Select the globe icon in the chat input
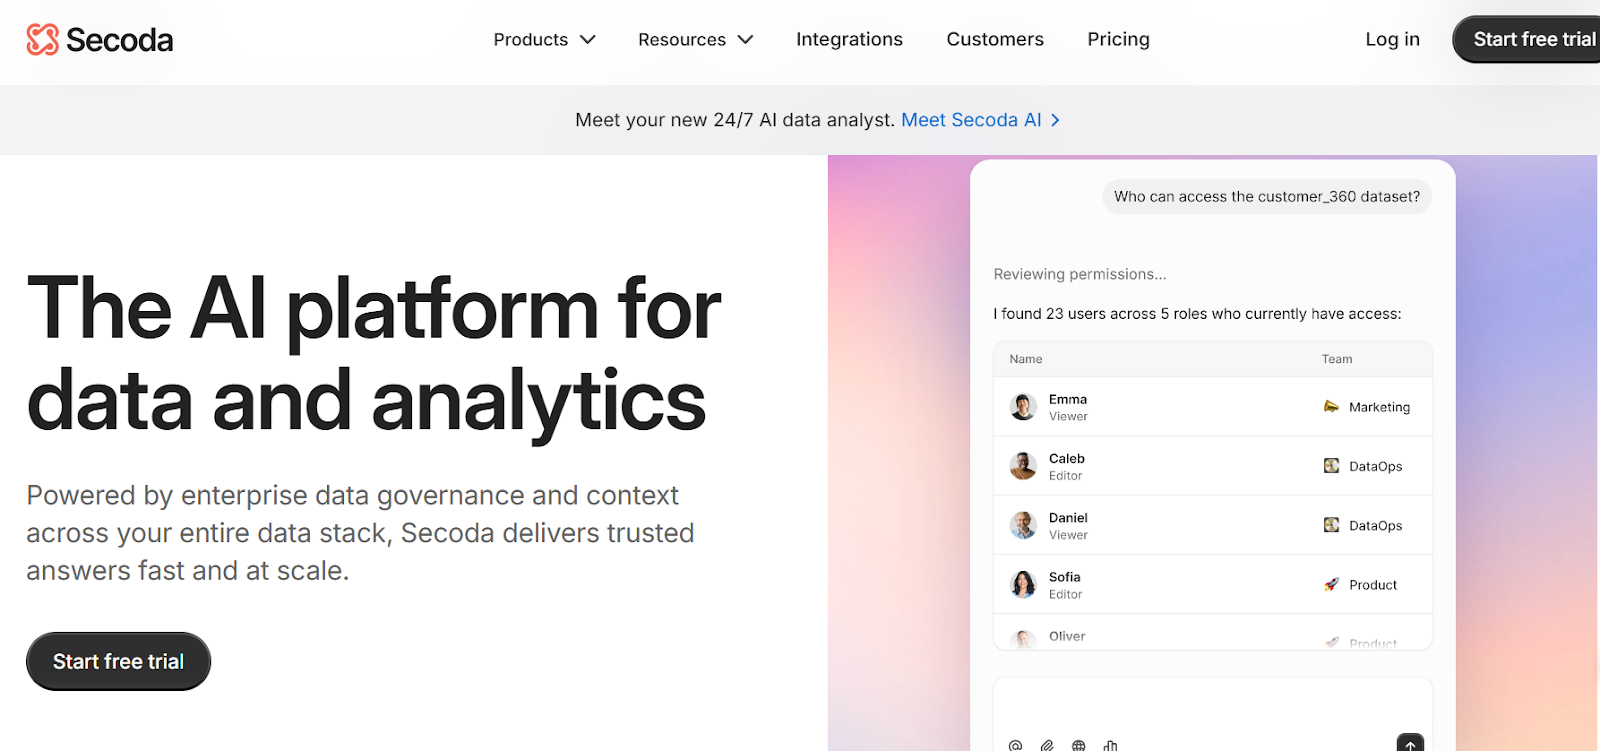 [1078, 744]
